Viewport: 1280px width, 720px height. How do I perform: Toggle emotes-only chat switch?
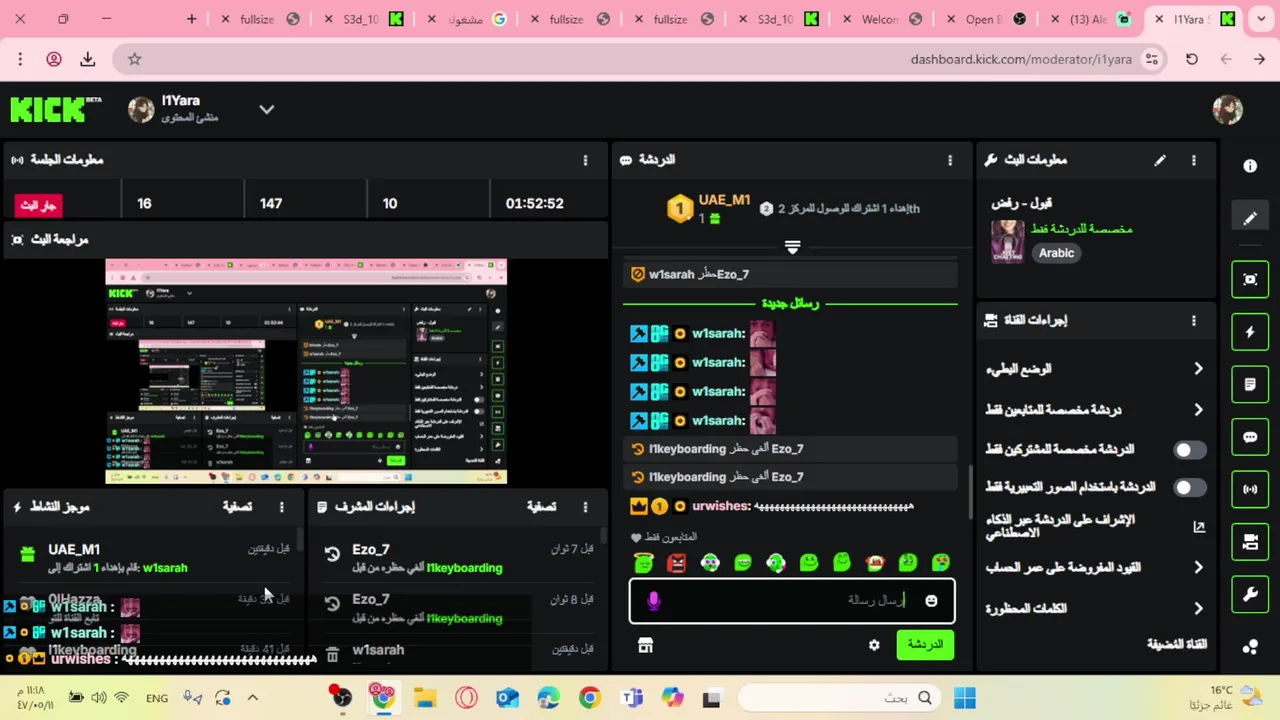click(x=1189, y=487)
